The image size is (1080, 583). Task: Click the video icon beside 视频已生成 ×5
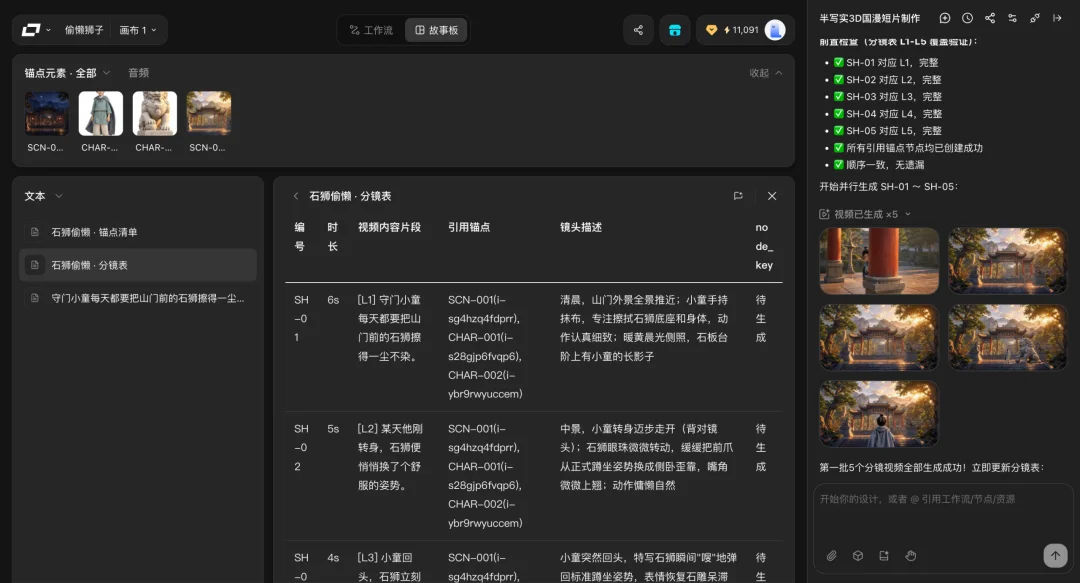click(824, 214)
